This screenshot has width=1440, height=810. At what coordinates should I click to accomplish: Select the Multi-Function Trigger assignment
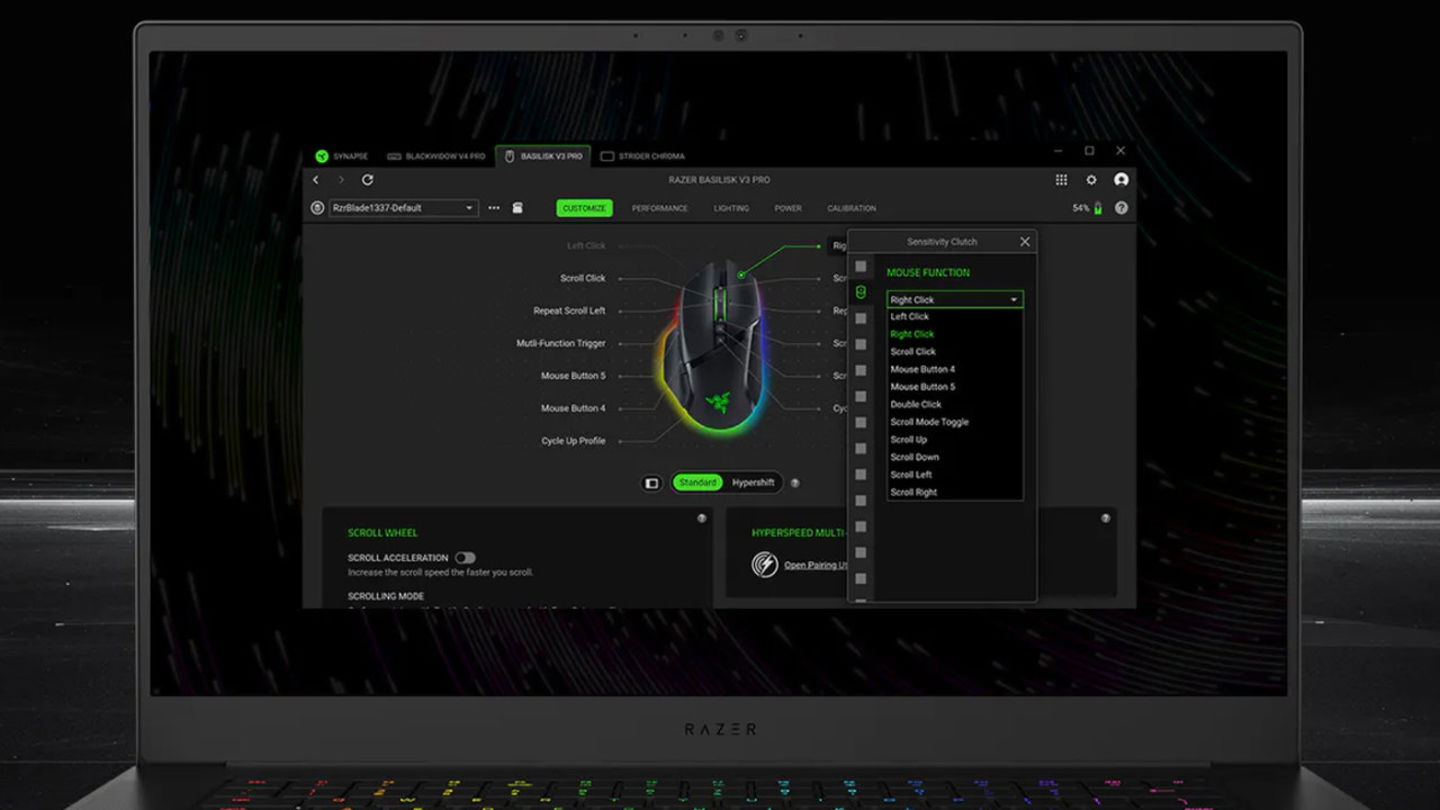tap(561, 343)
